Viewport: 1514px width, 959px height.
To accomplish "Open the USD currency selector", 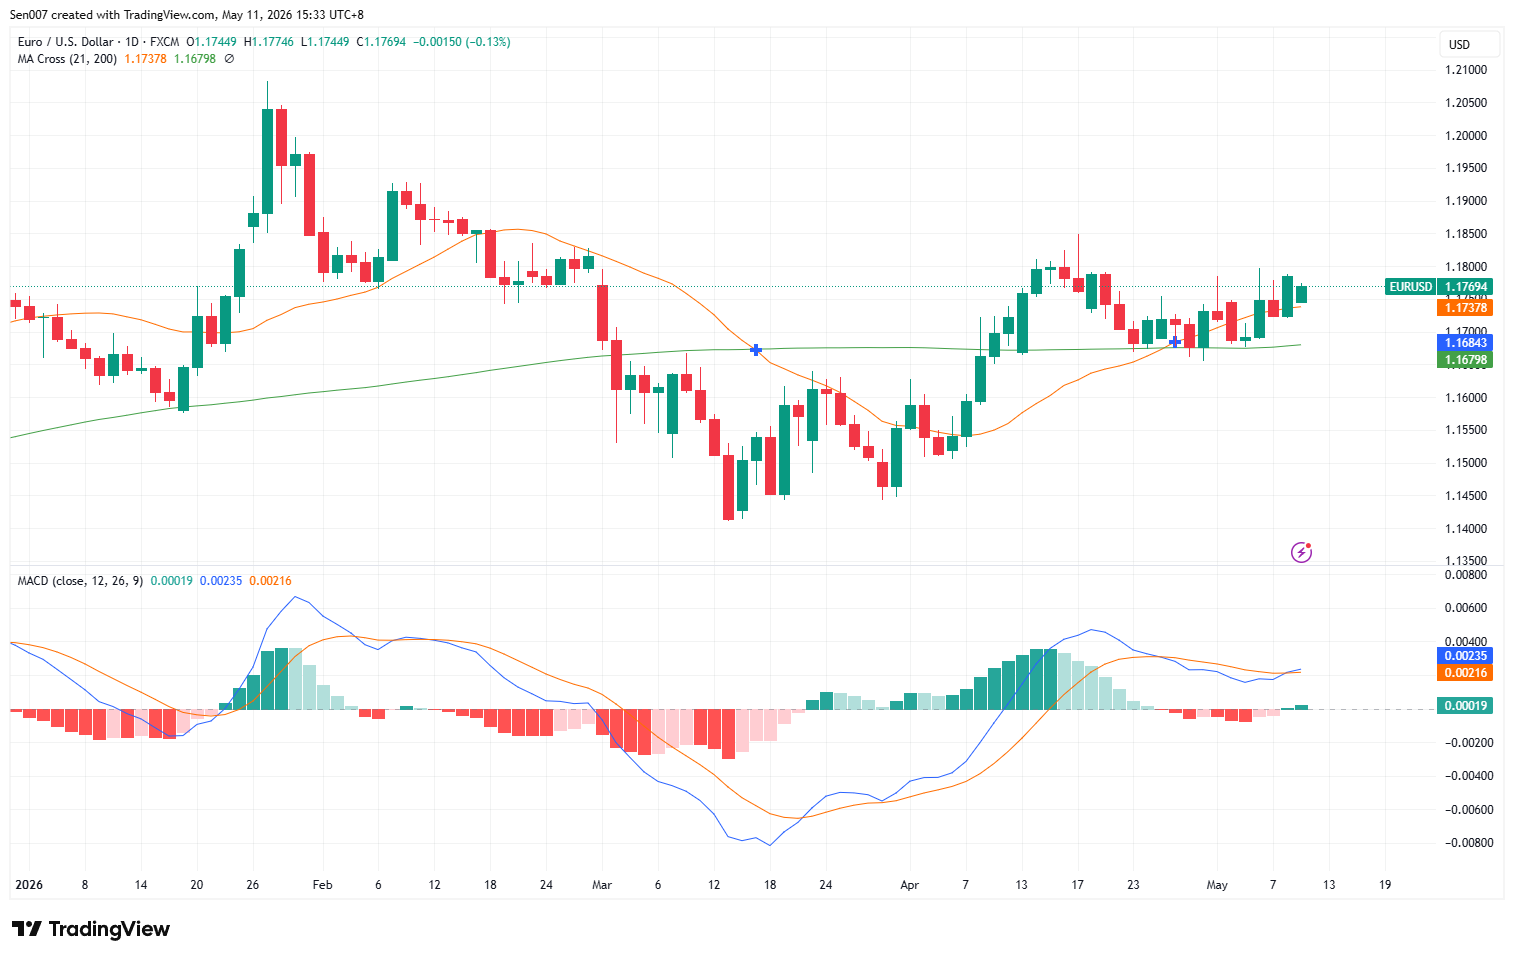I will (1468, 44).
